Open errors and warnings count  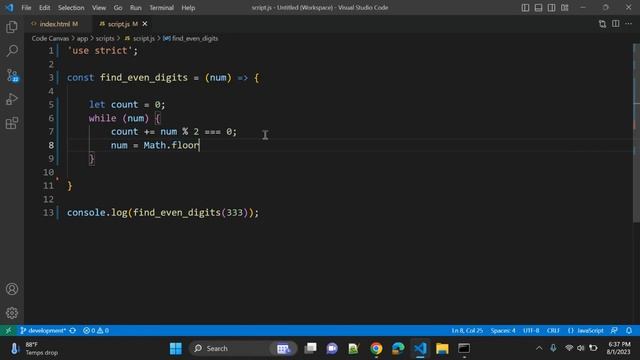pos(96,330)
